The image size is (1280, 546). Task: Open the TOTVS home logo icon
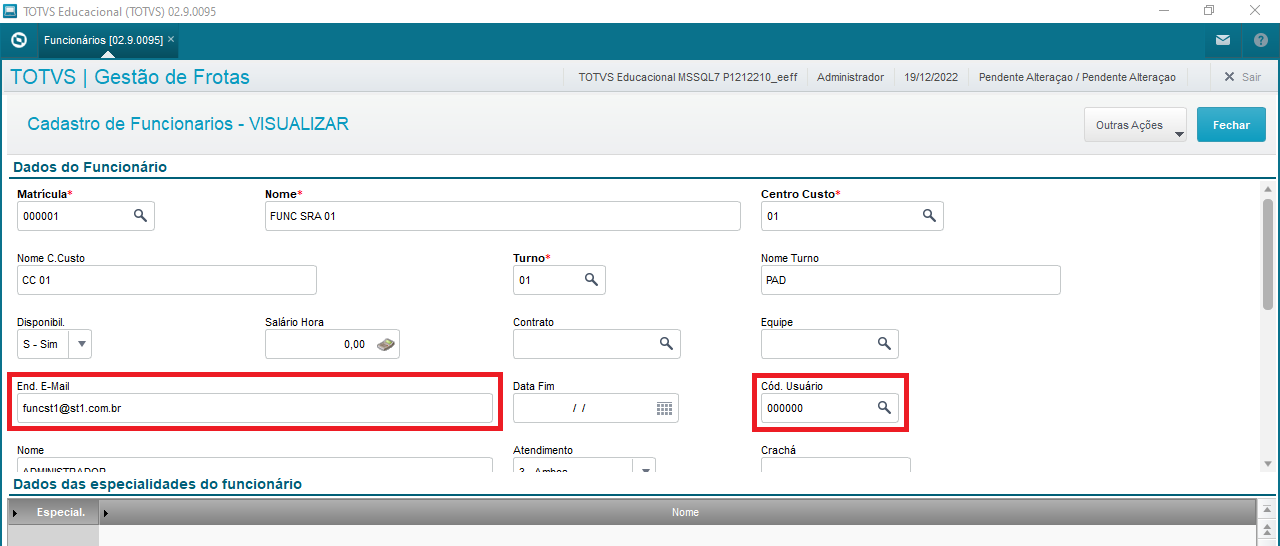pos(18,40)
